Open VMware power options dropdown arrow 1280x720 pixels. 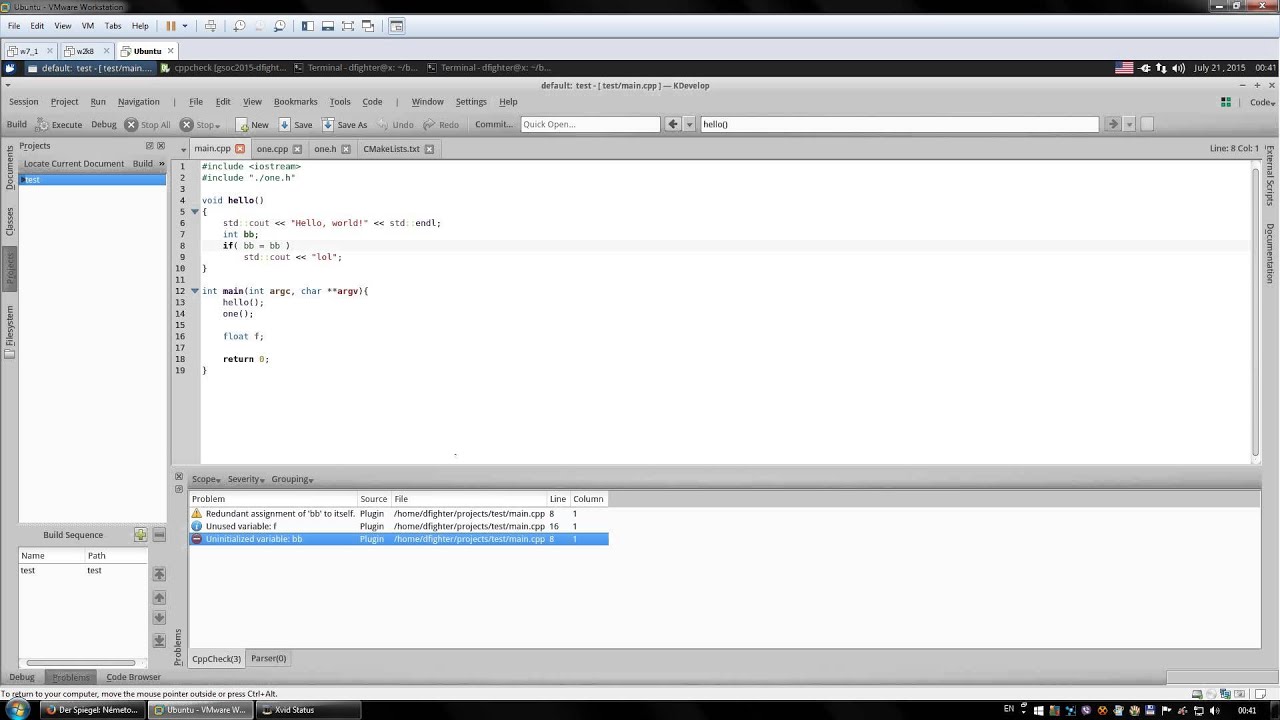[x=184, y=26]
